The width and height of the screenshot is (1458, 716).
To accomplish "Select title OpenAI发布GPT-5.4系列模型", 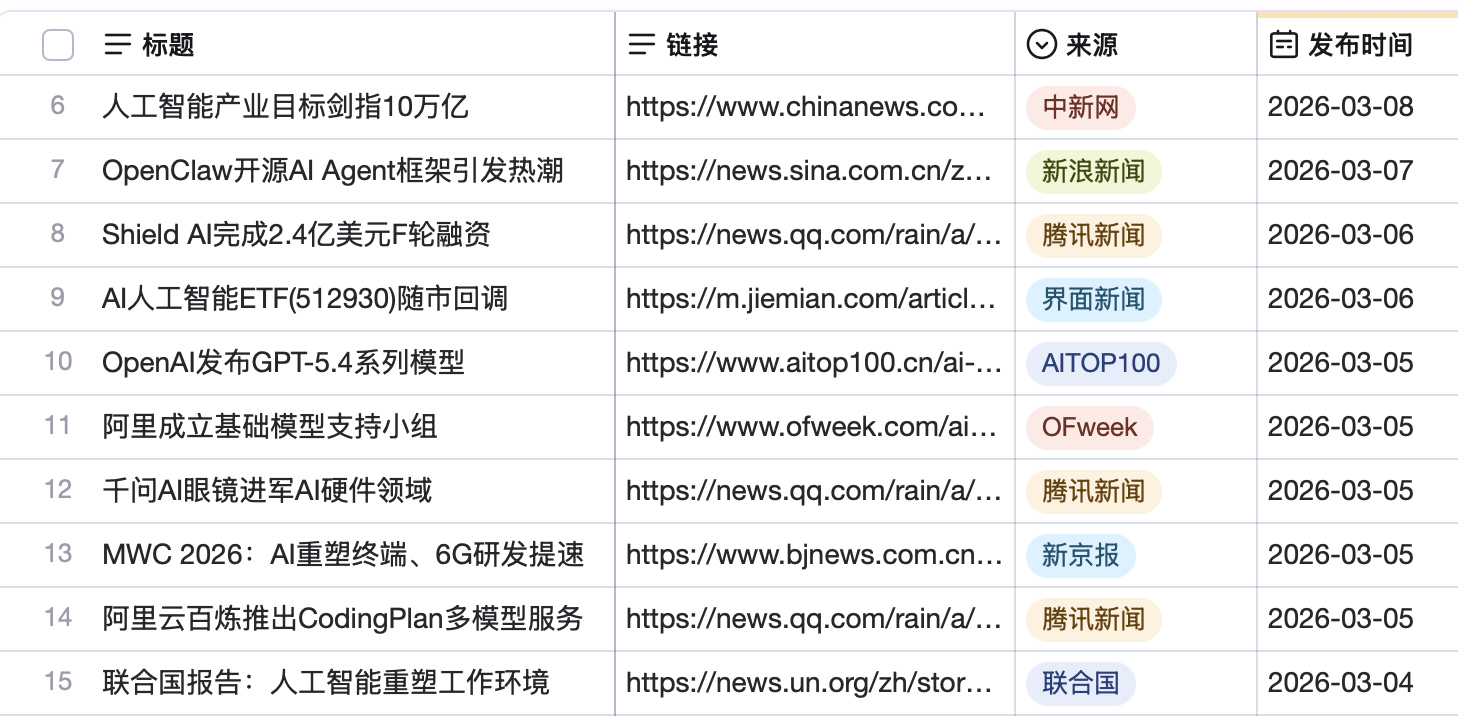I will (283, 362).
